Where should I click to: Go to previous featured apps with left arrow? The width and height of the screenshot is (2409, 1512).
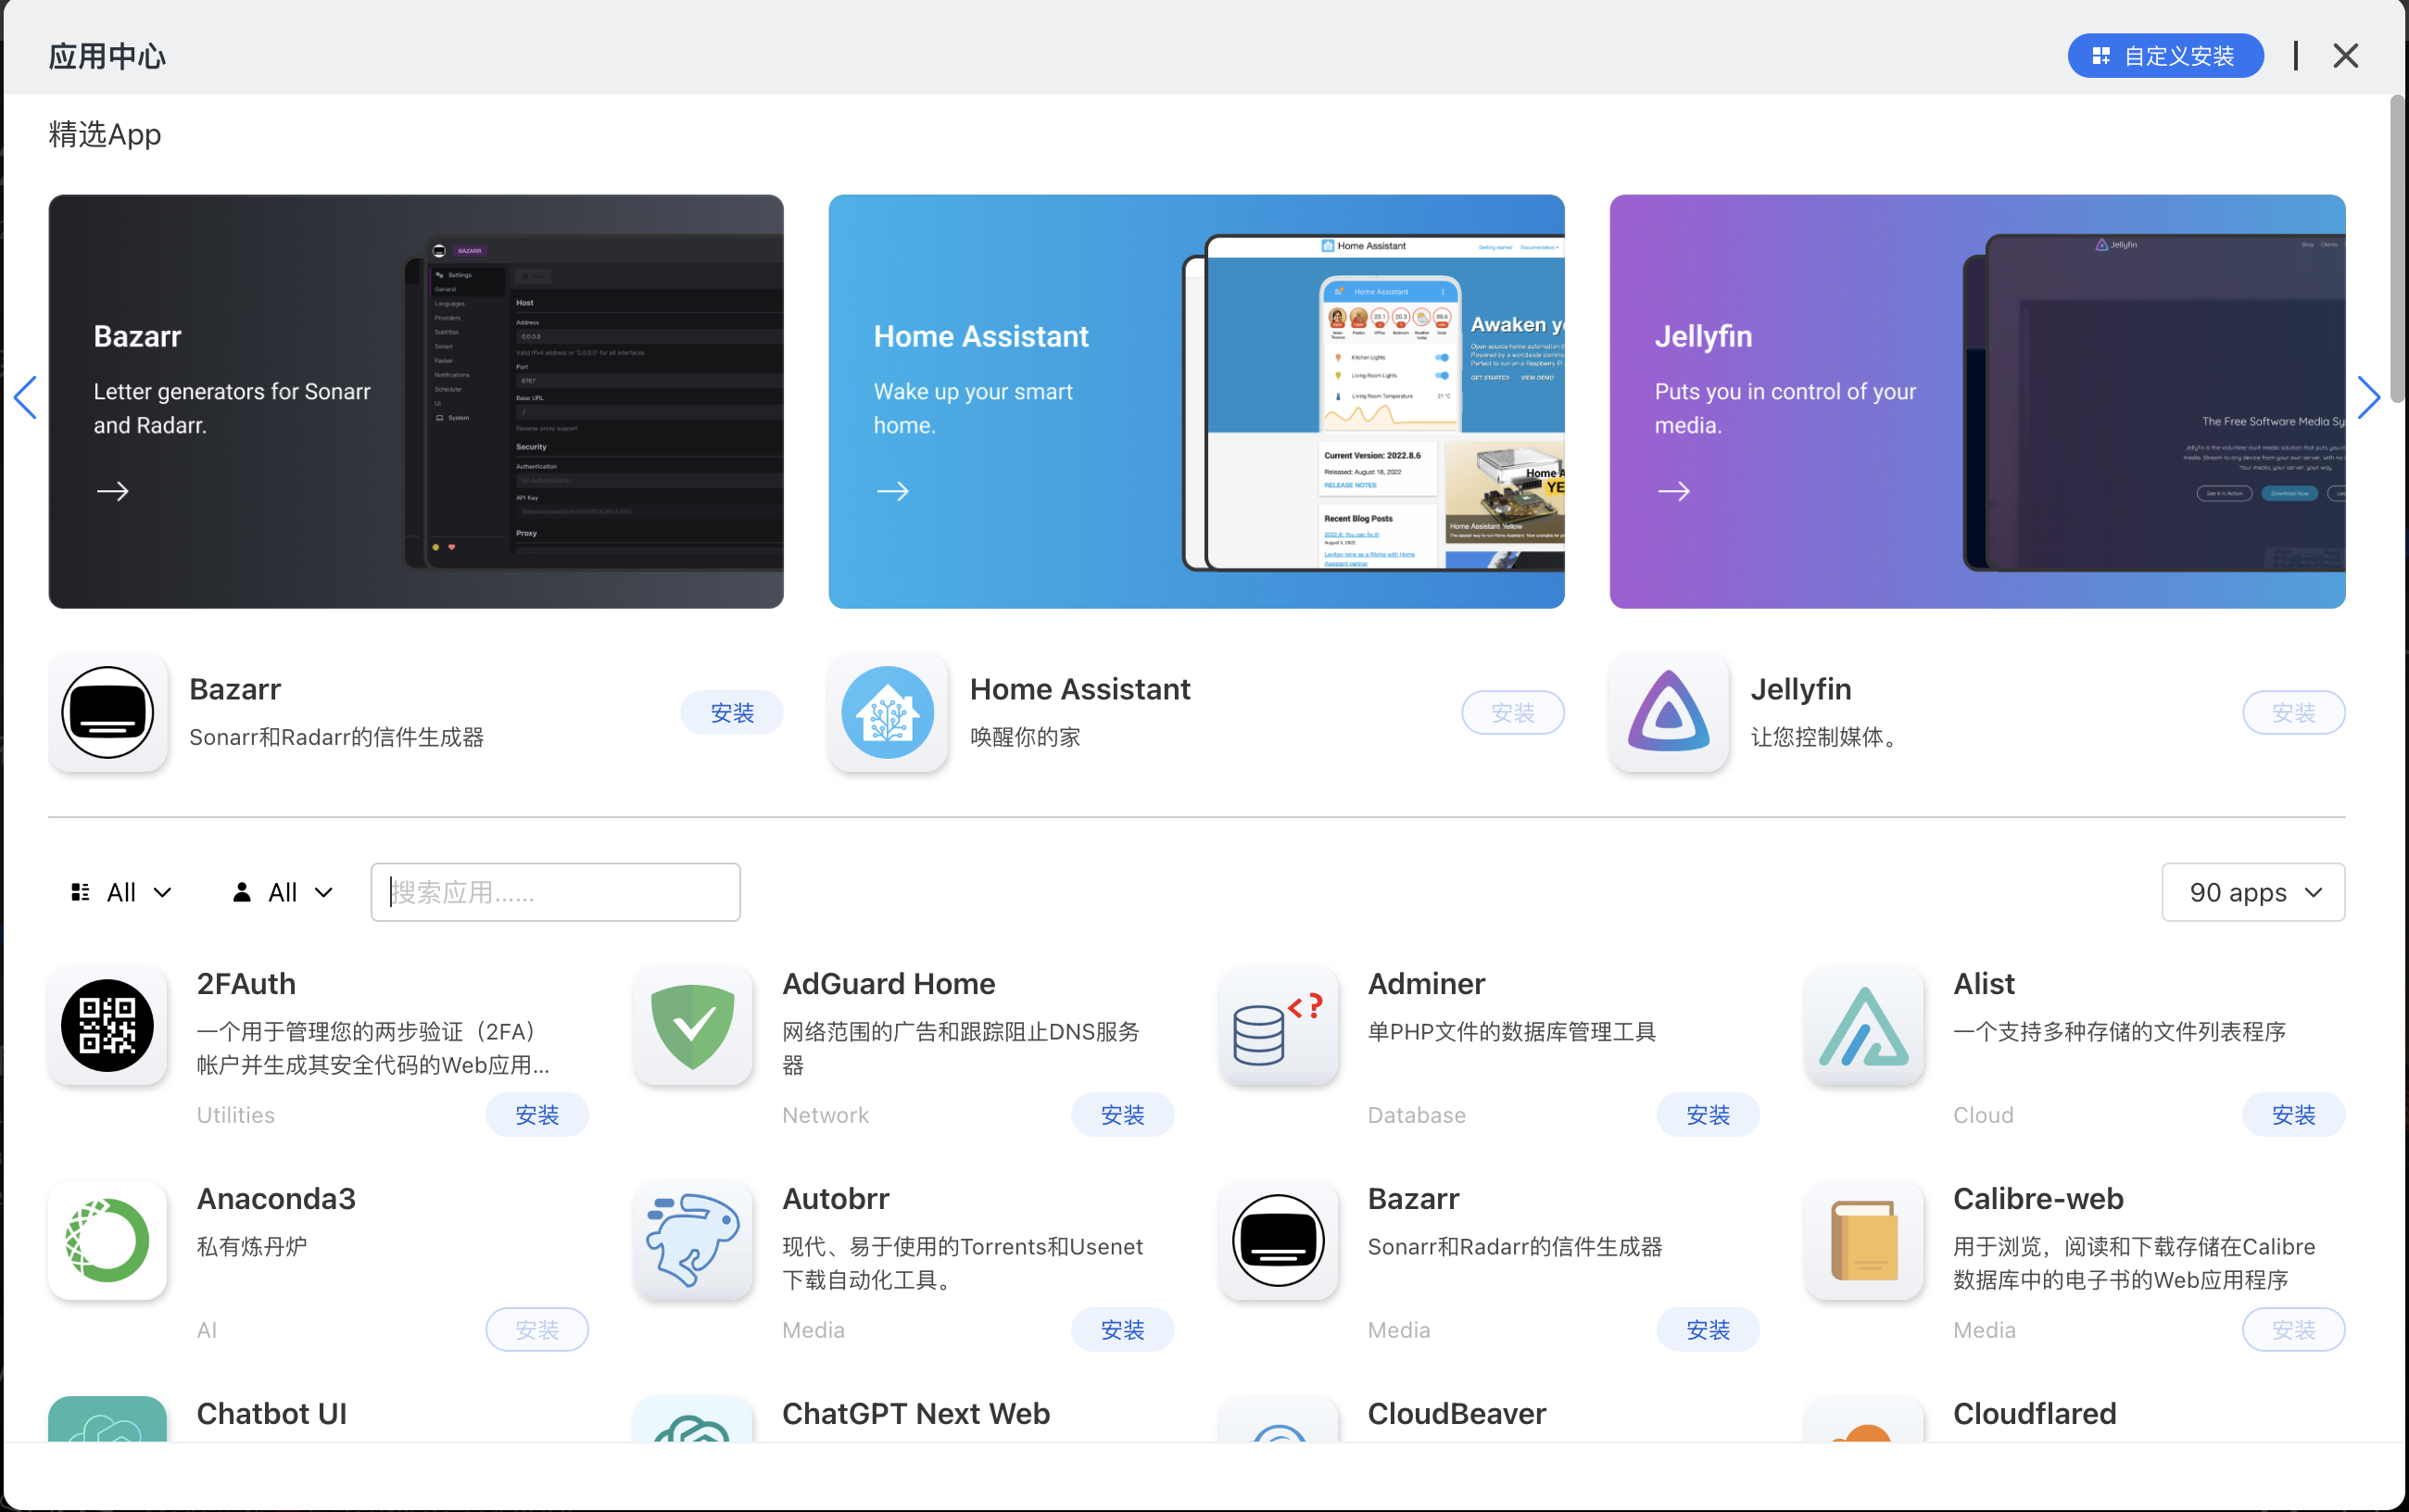(26, 398)
